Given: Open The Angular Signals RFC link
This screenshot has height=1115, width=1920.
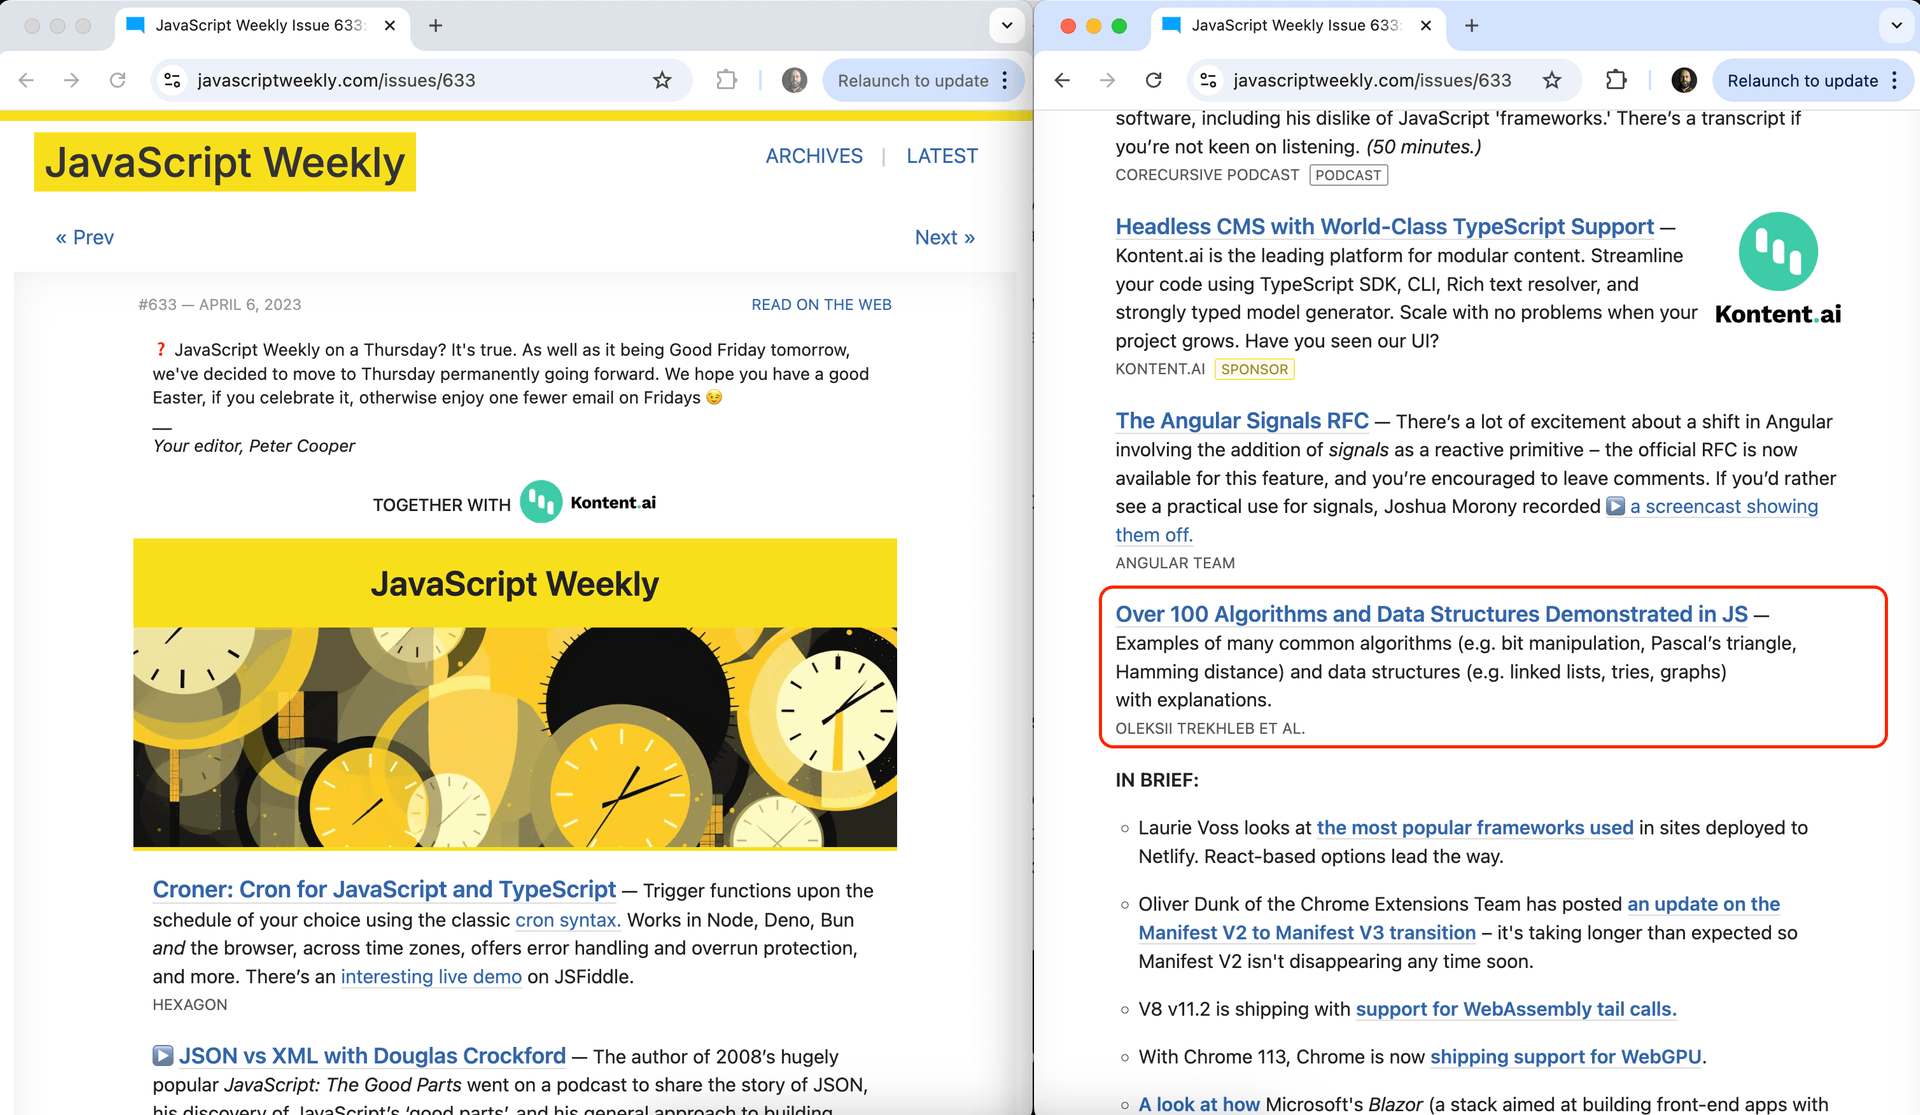Looking at the screenshot, I should pos(1242,421).
